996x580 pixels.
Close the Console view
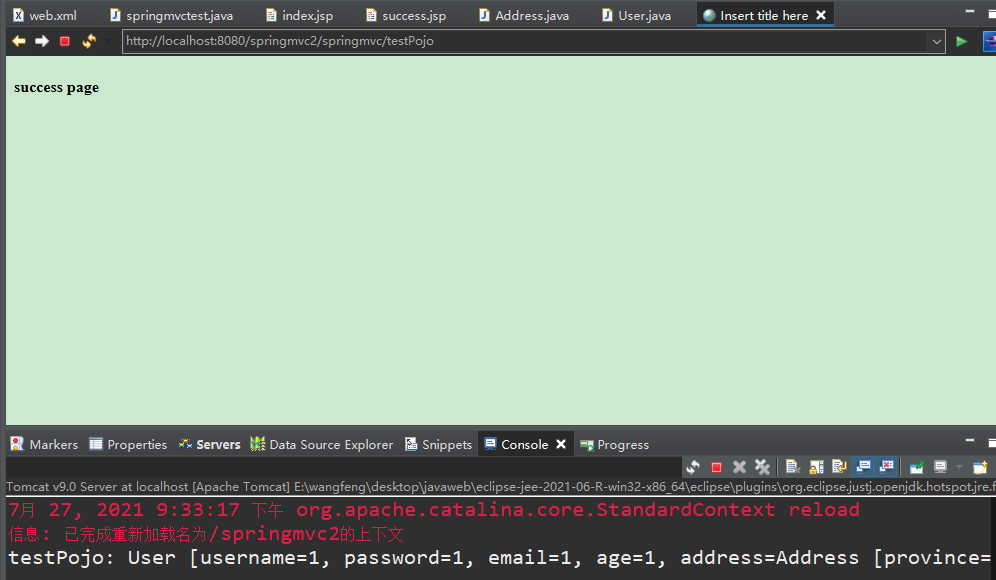coord(561,444)
